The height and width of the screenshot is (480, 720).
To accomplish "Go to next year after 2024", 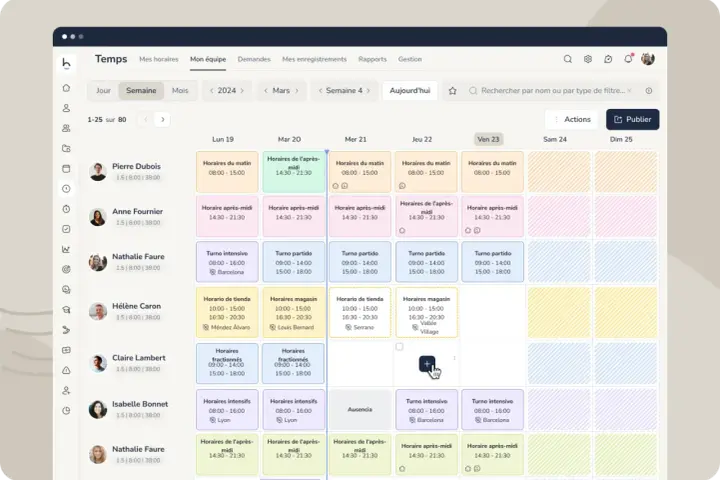I will [242, 90].
